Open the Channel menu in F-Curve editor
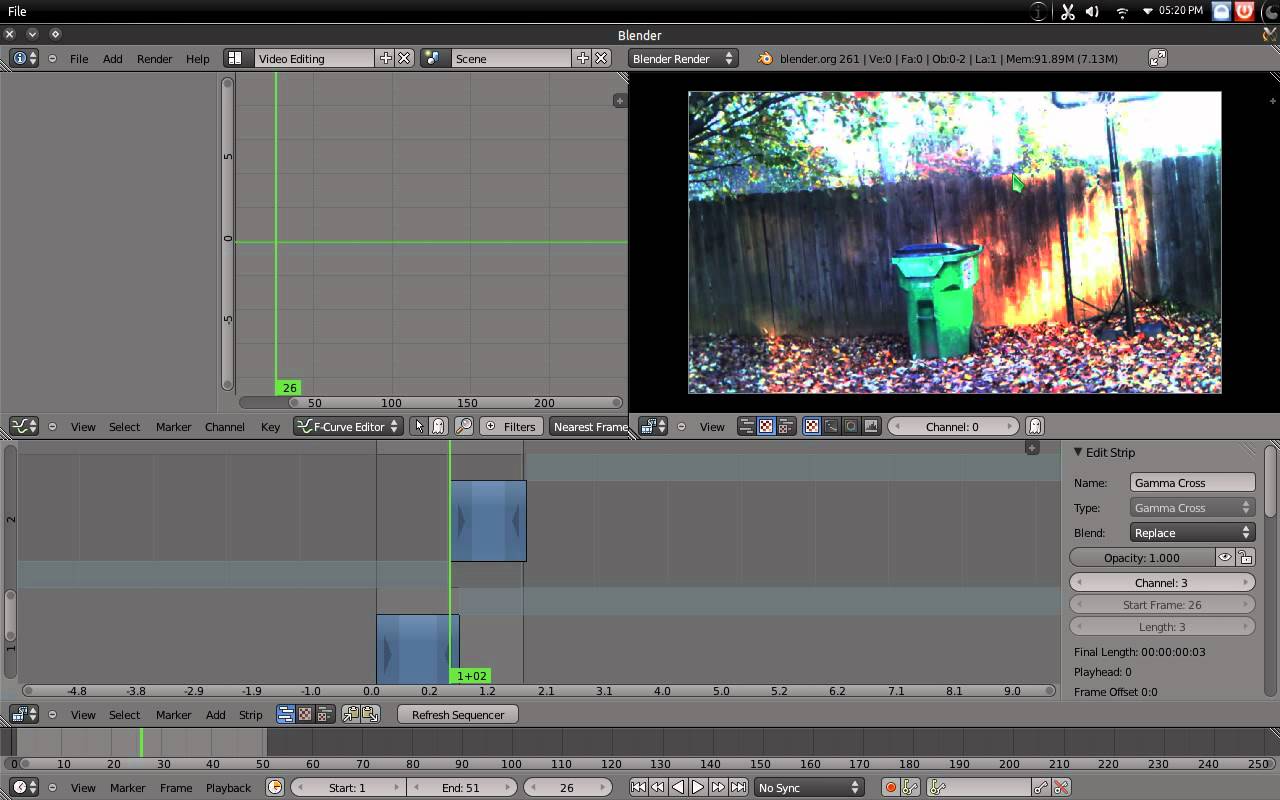The width and height of the screenshot is (1280, 800). (225, 426)
